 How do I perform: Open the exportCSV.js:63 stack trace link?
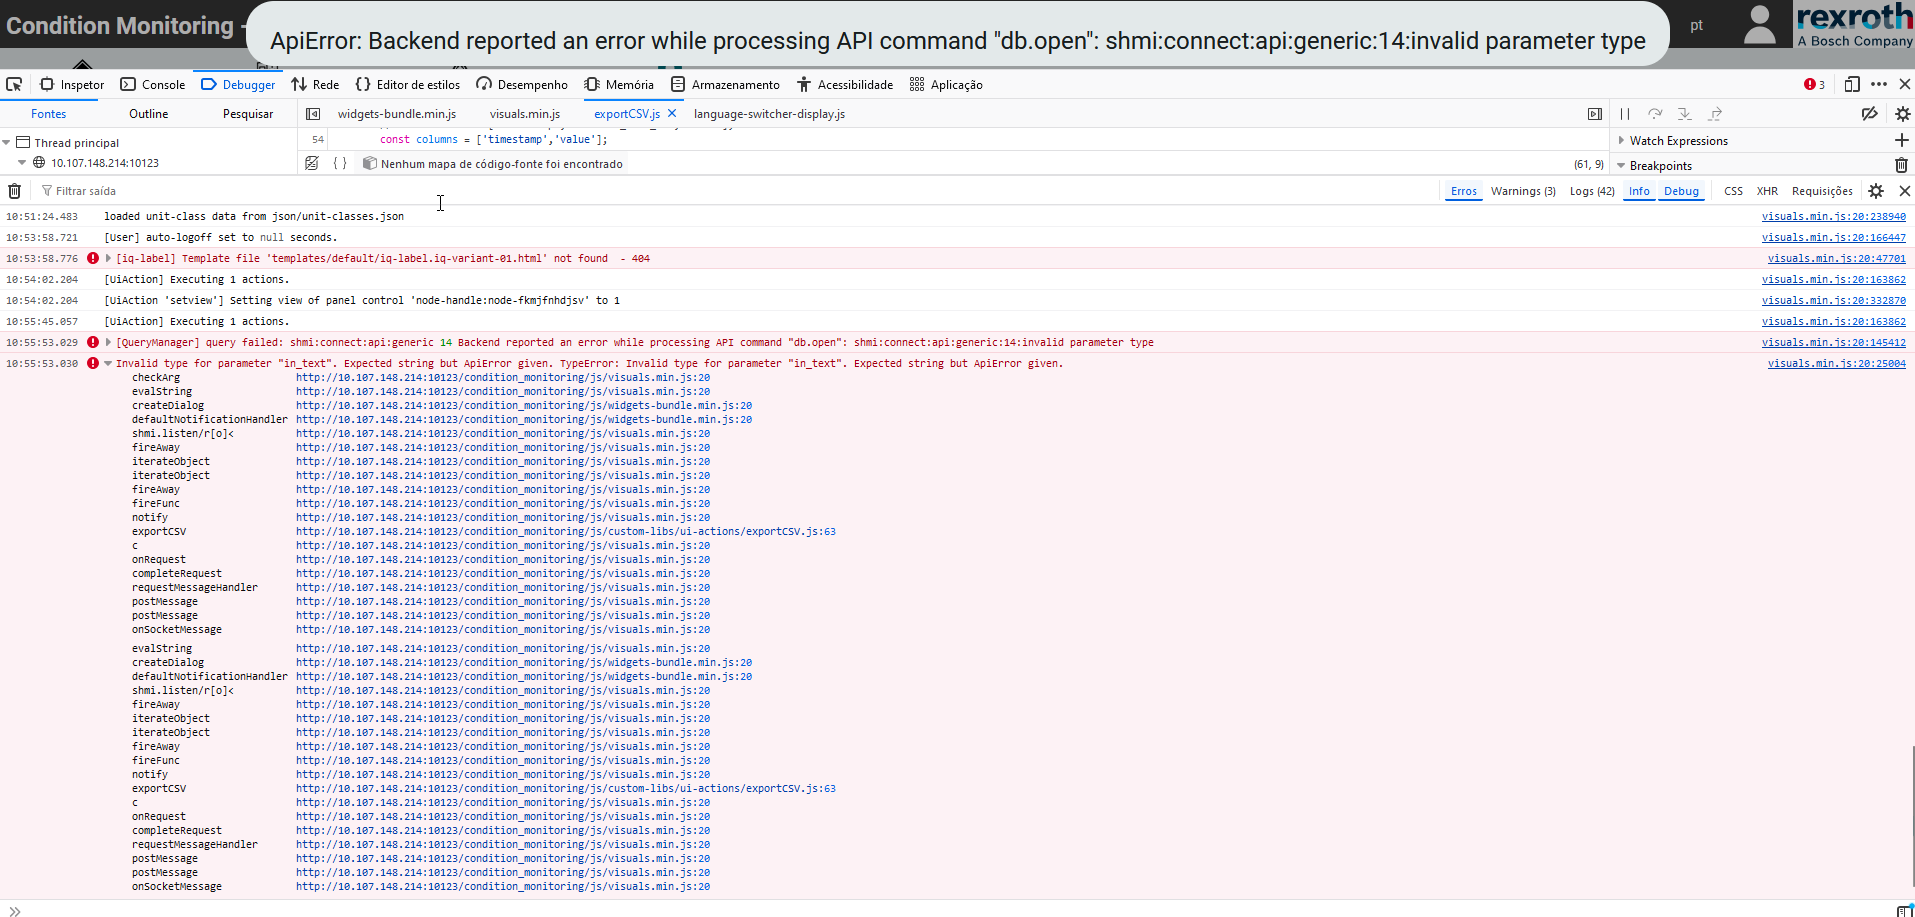(x=565, y=532)
